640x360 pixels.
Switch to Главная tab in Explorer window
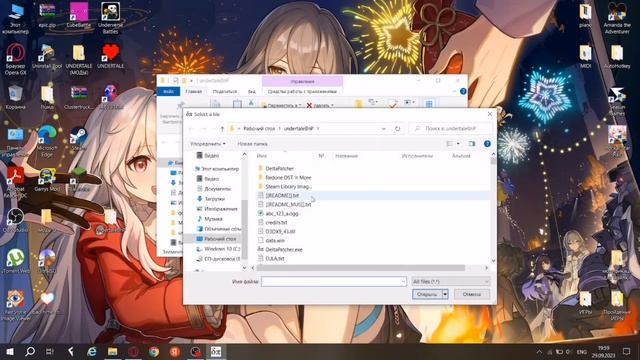193,91
